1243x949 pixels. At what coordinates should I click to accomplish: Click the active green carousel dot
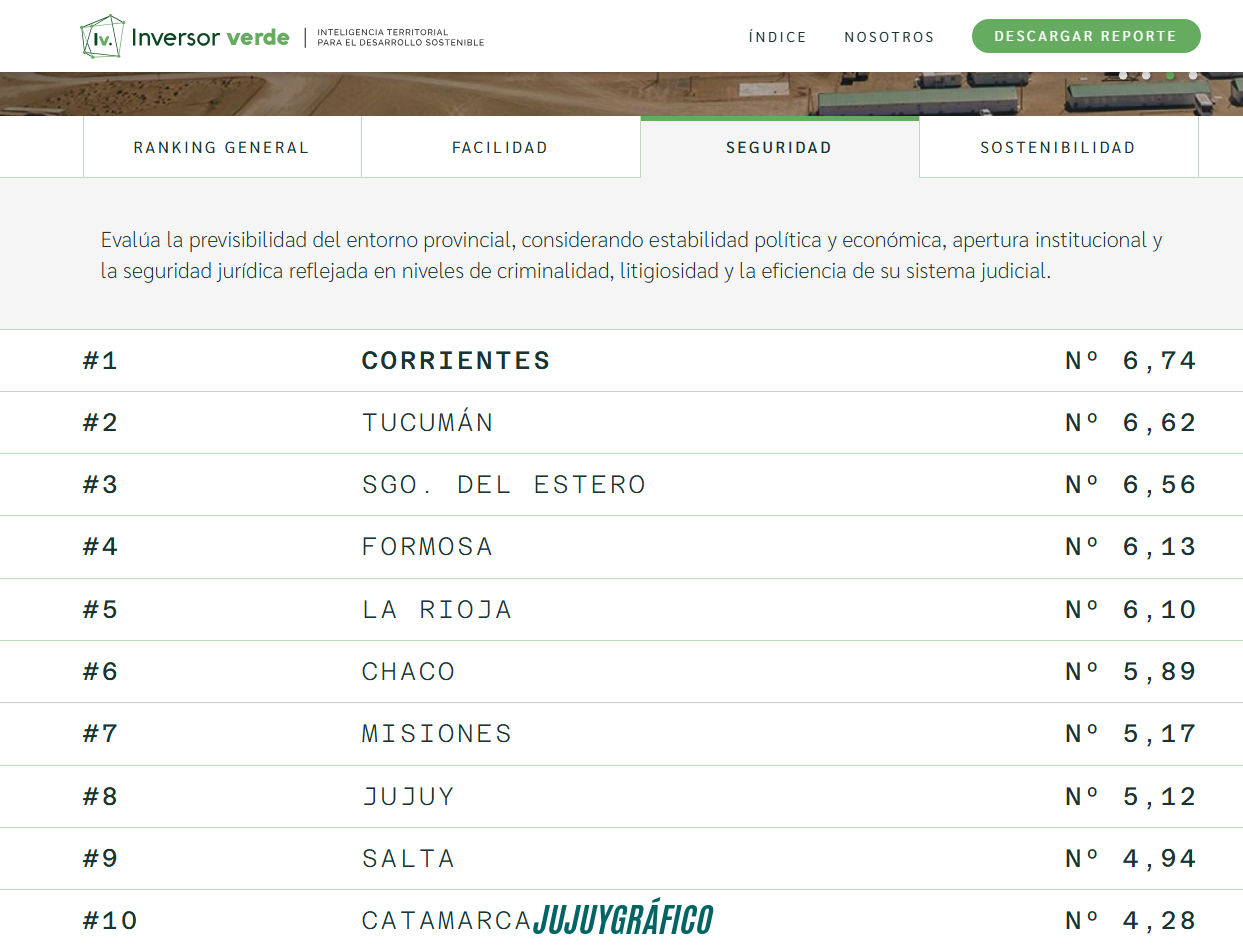coord(1170,75)
